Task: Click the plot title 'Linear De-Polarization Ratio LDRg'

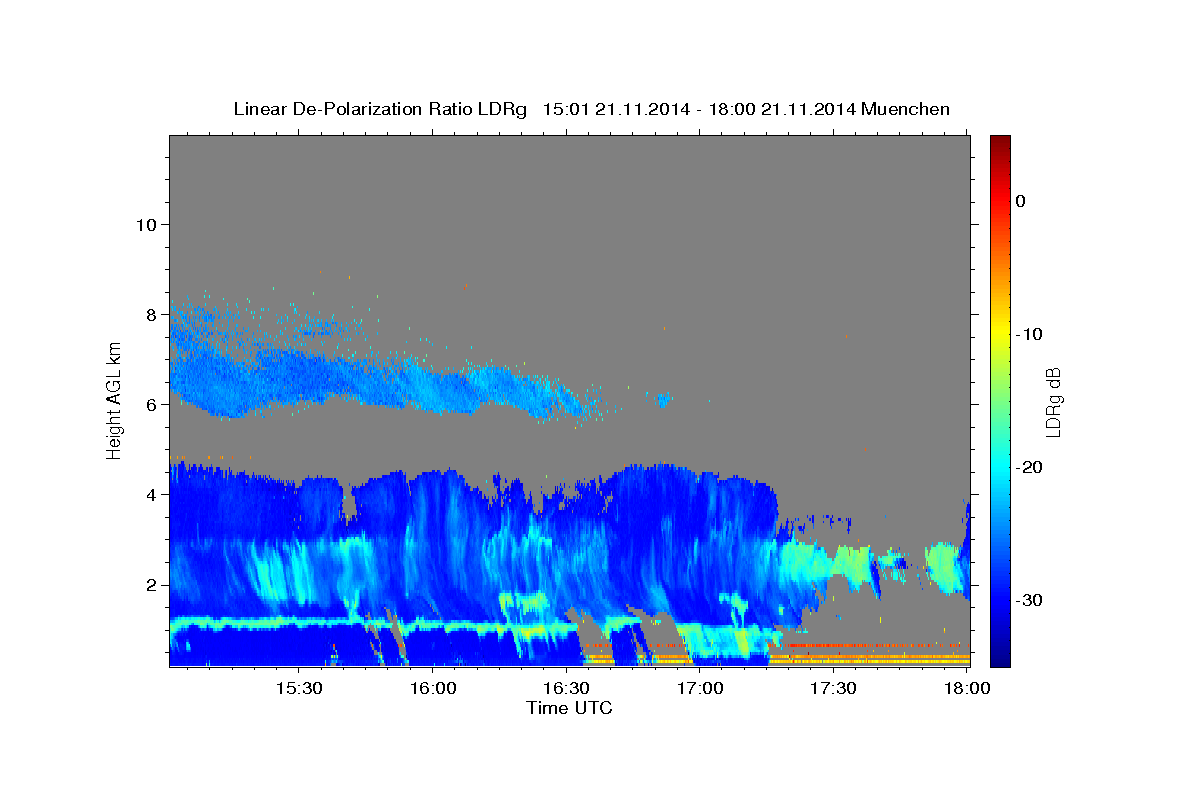Action: tap(379, 109)
